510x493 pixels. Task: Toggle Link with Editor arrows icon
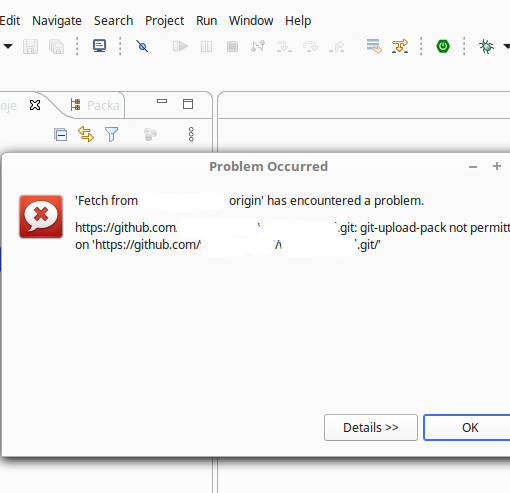tap(86, 134)
